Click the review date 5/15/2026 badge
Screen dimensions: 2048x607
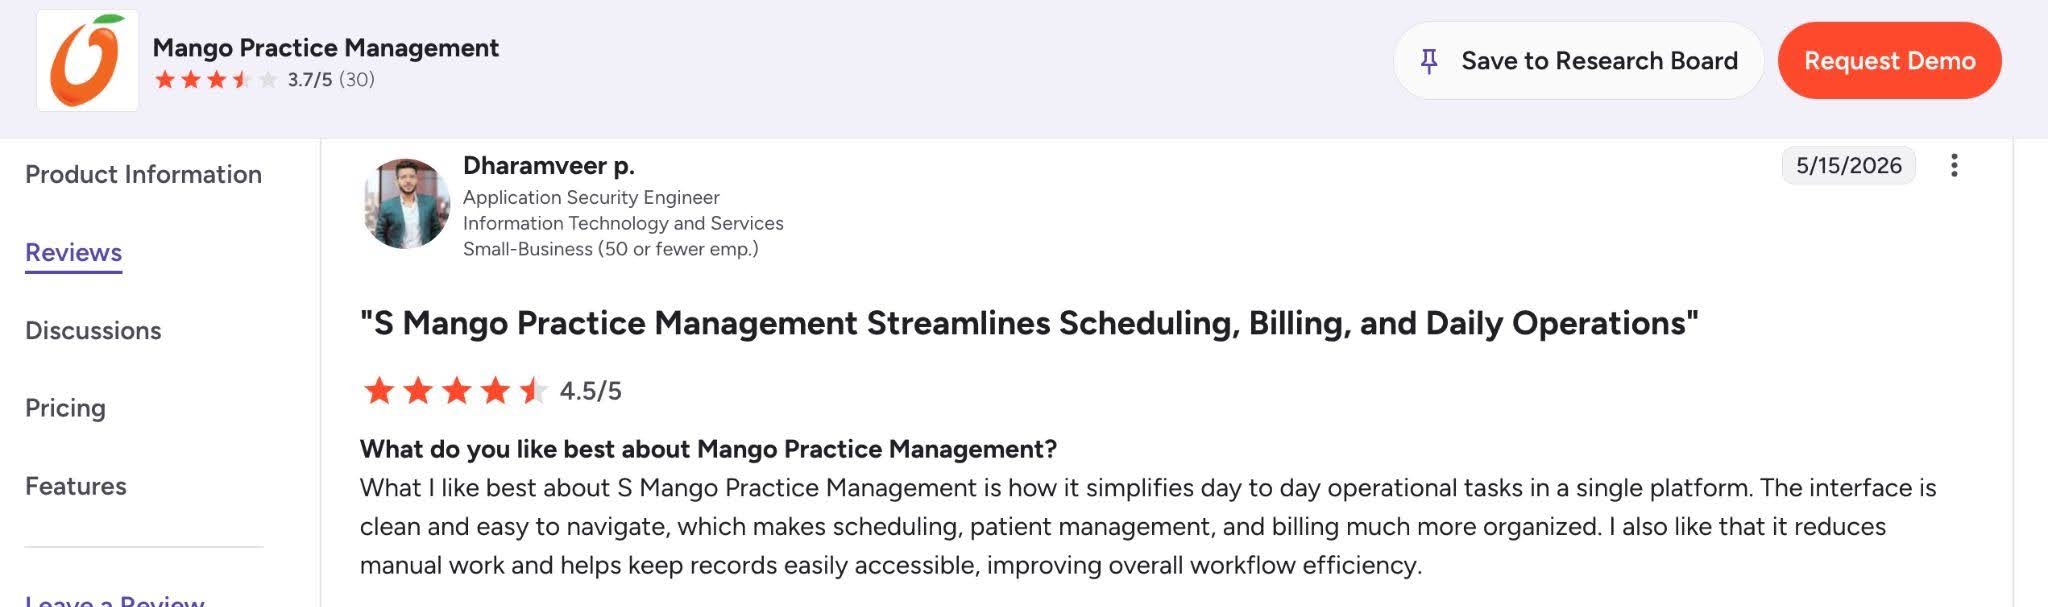(x=1848, y=165)
